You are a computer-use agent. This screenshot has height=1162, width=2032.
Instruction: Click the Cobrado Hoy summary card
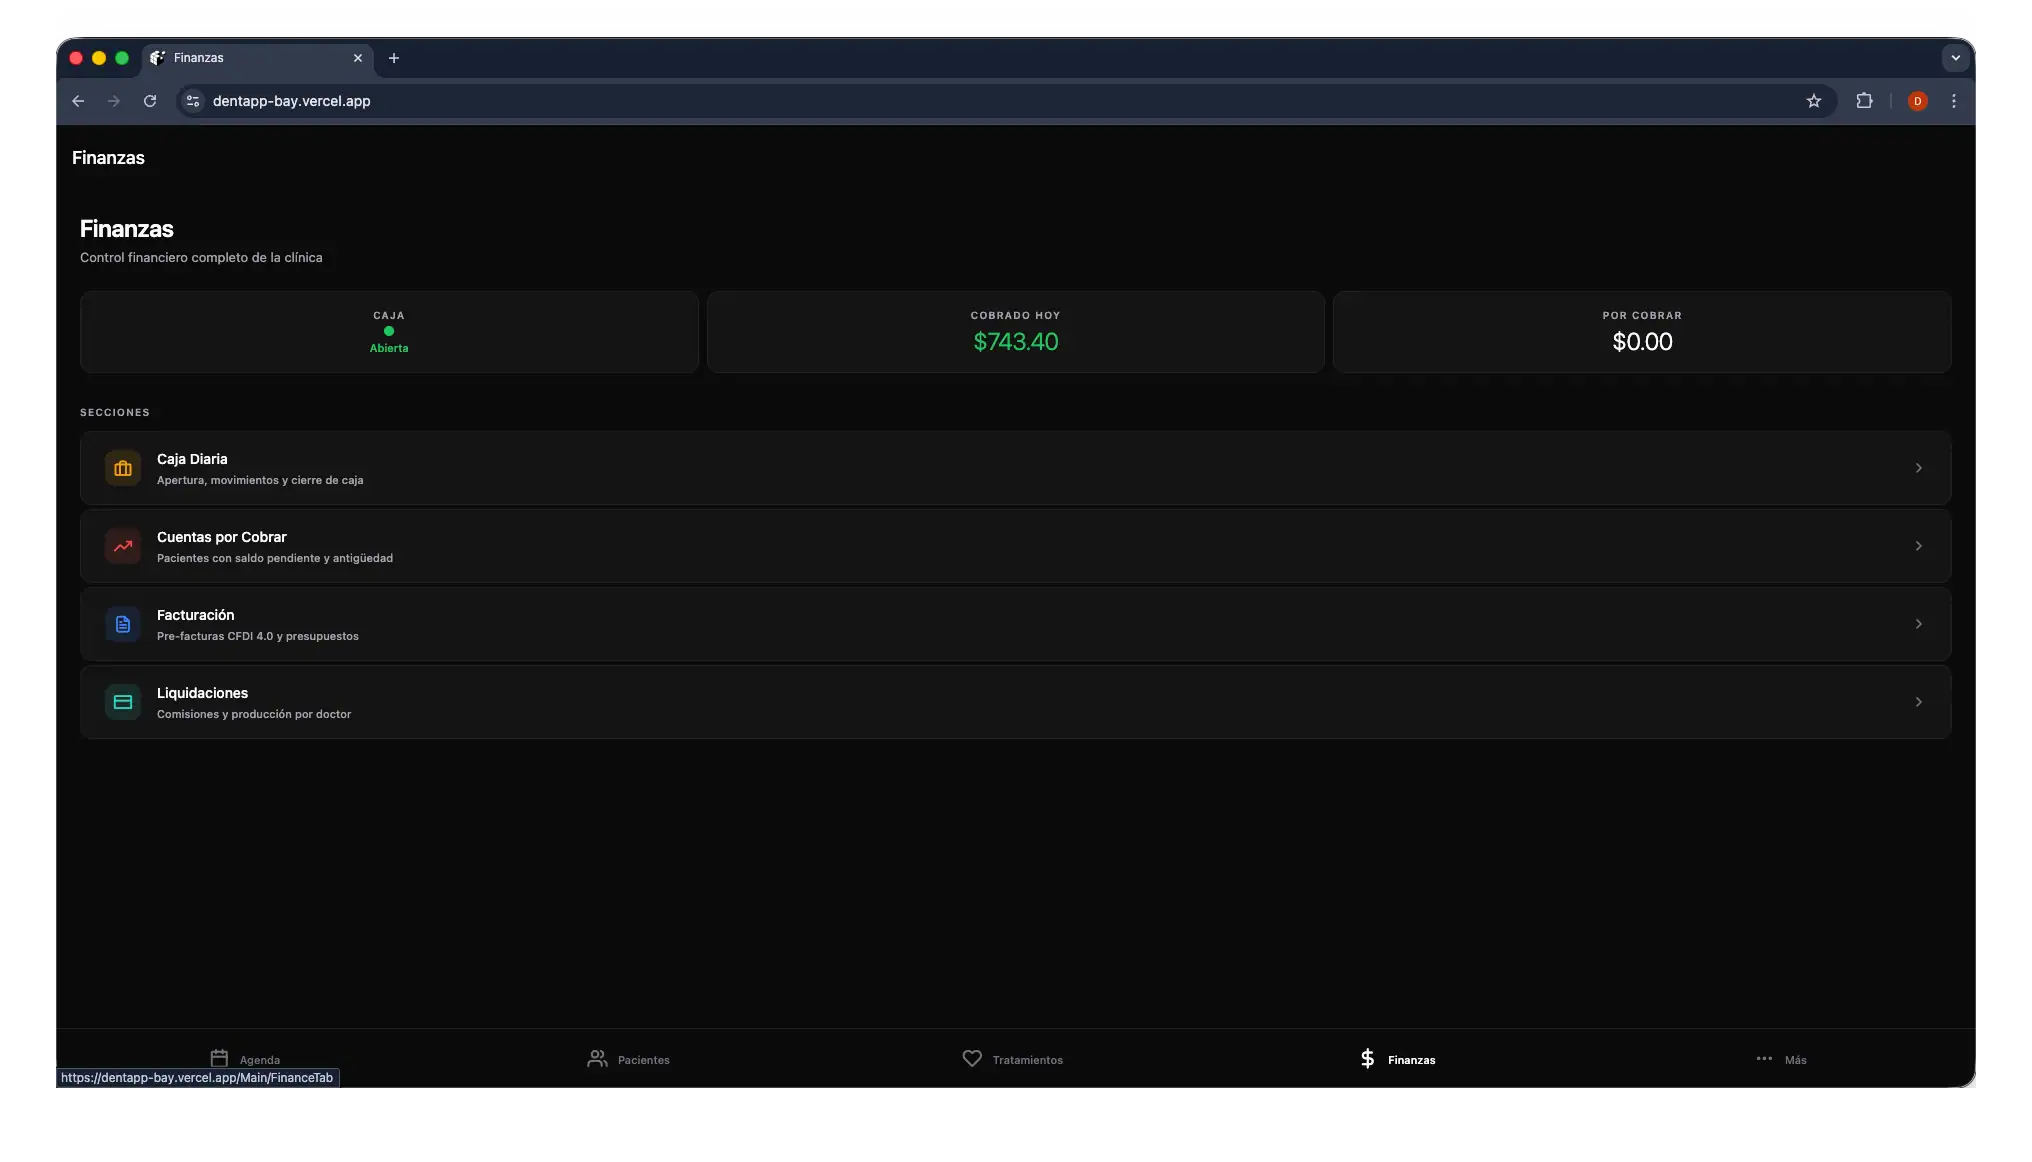[1015, 332]
